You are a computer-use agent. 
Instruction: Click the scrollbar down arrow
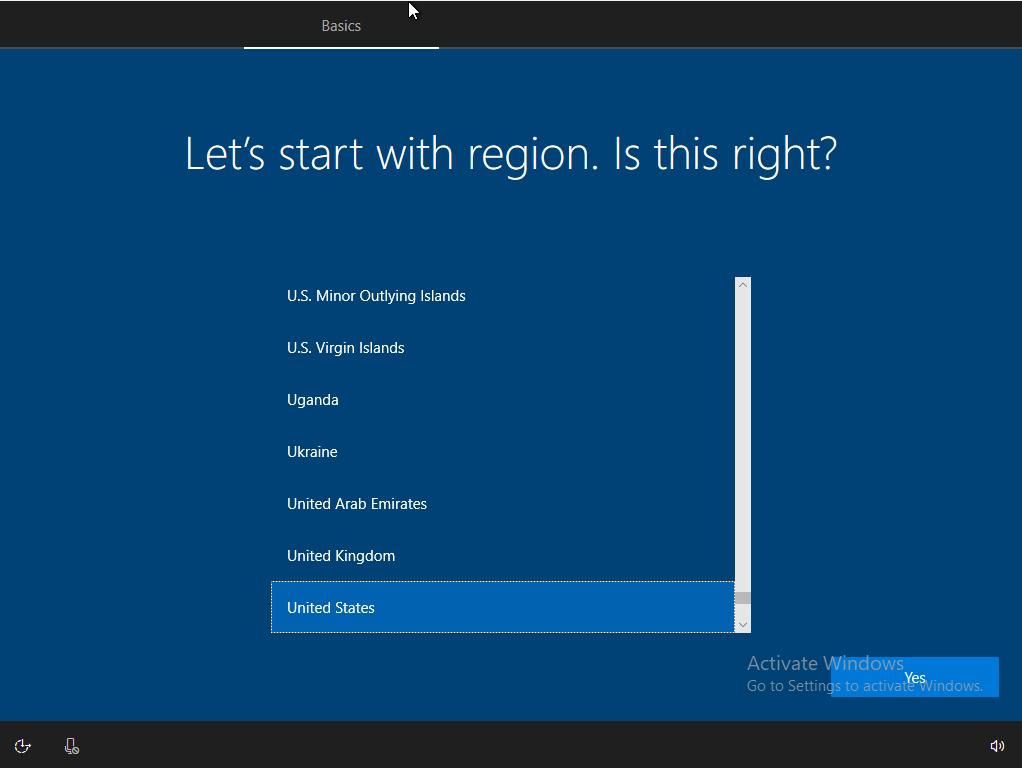(742, 625)
